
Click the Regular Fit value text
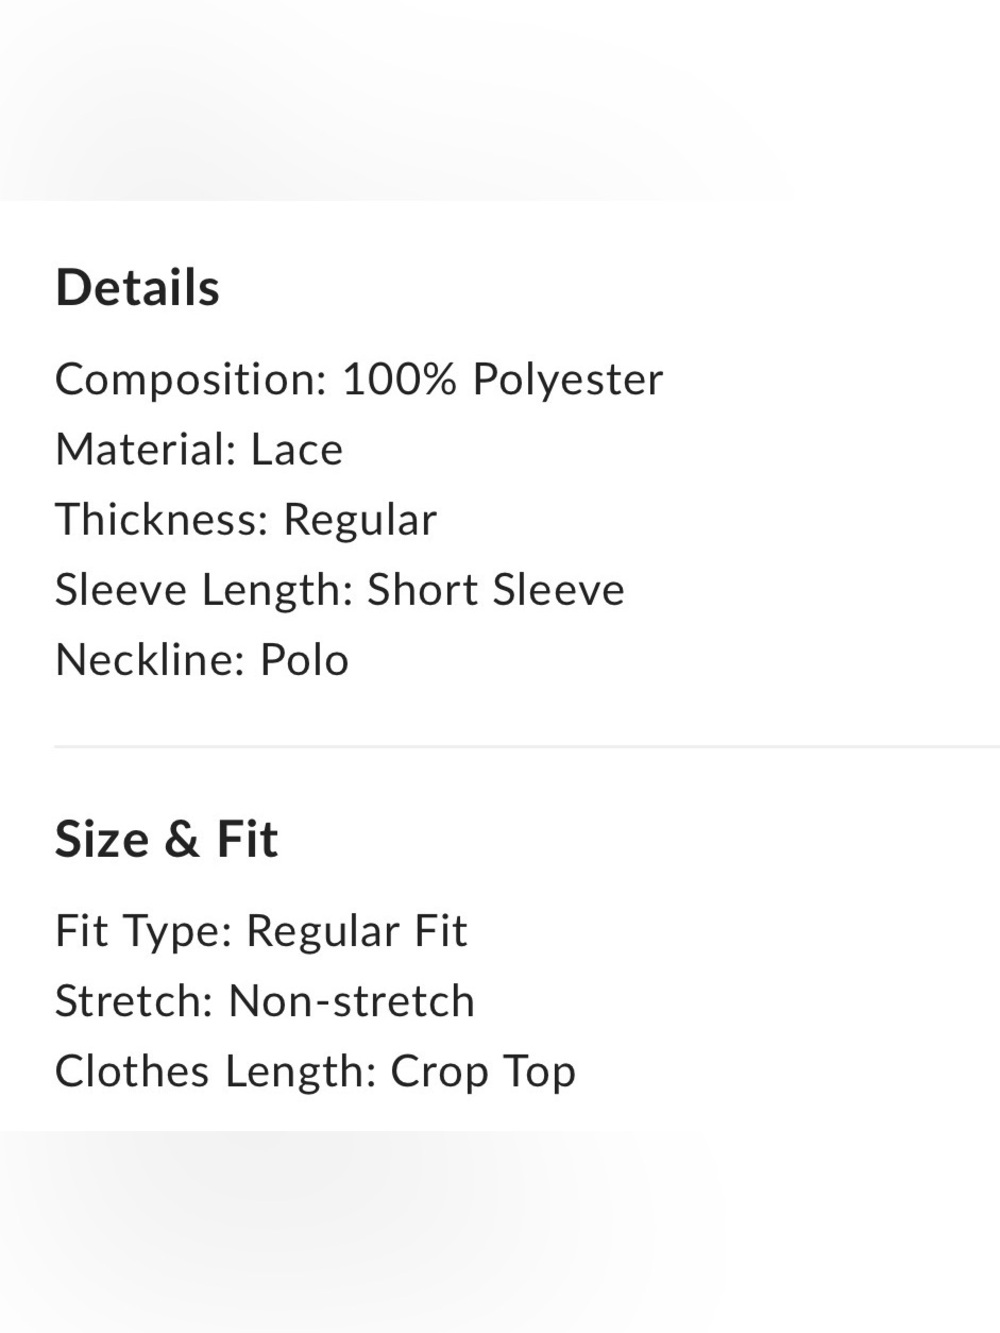click(x=357, y=932)
